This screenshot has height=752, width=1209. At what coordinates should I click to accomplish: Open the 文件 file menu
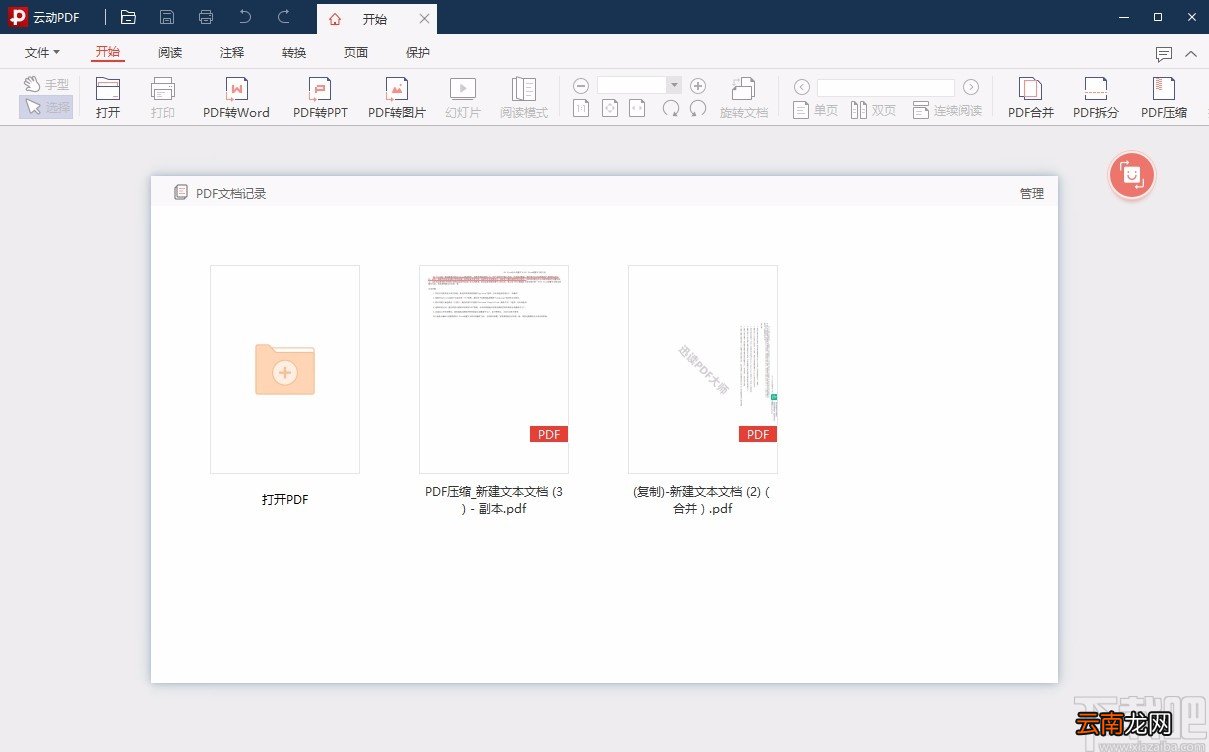42,53
